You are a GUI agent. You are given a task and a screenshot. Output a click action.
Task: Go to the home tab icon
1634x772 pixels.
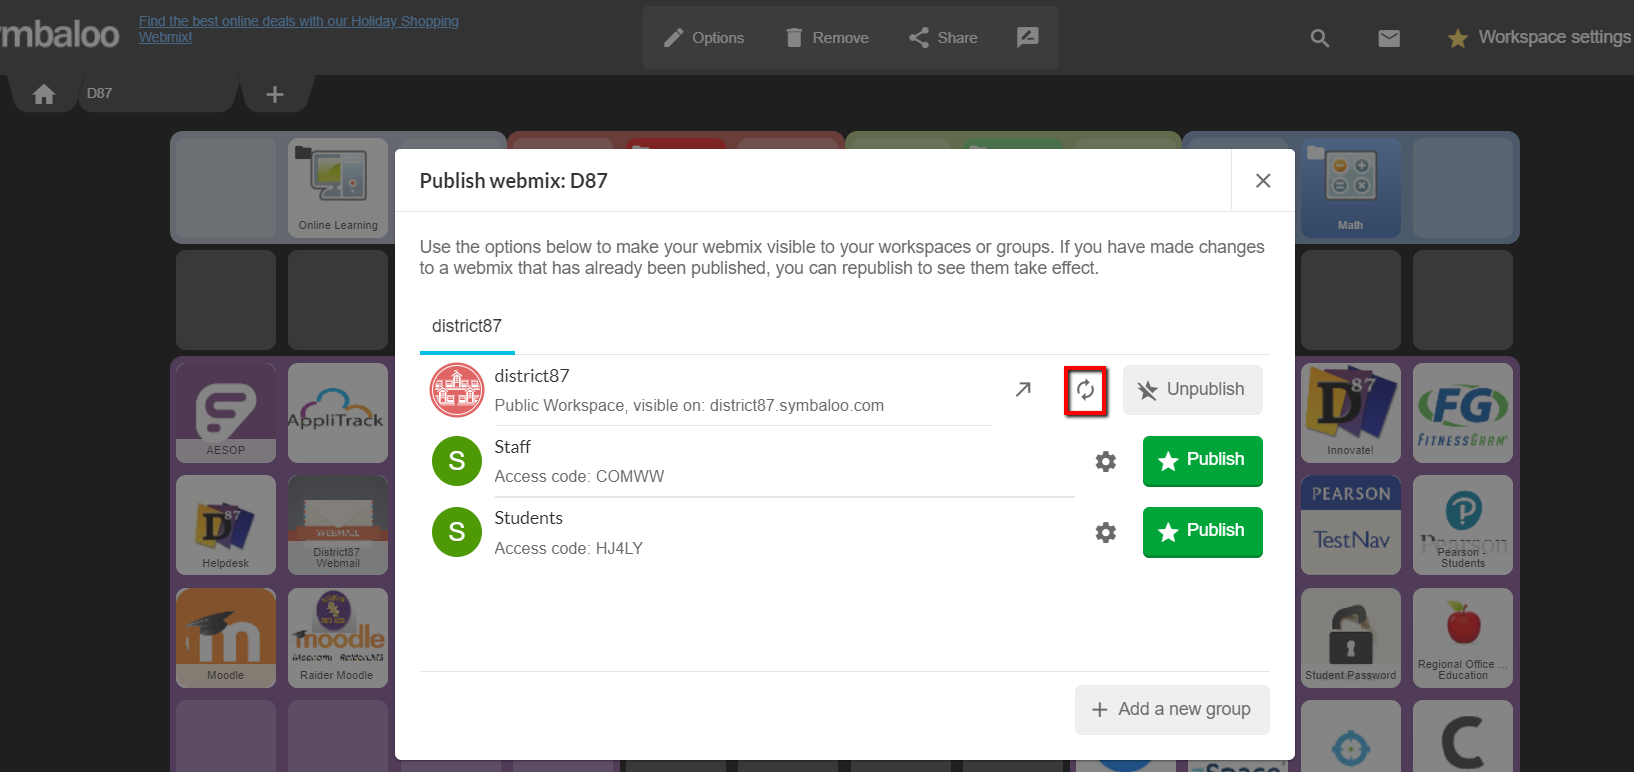pos(44,94)
